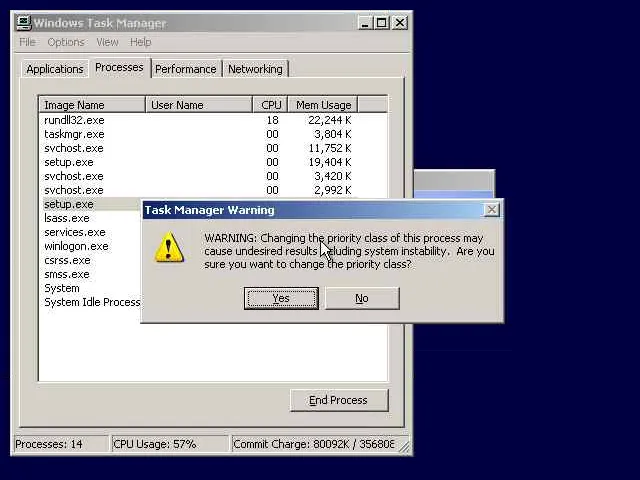640x480 pixels.
Task: Select the services.exe process
Action: coord(75,232)
